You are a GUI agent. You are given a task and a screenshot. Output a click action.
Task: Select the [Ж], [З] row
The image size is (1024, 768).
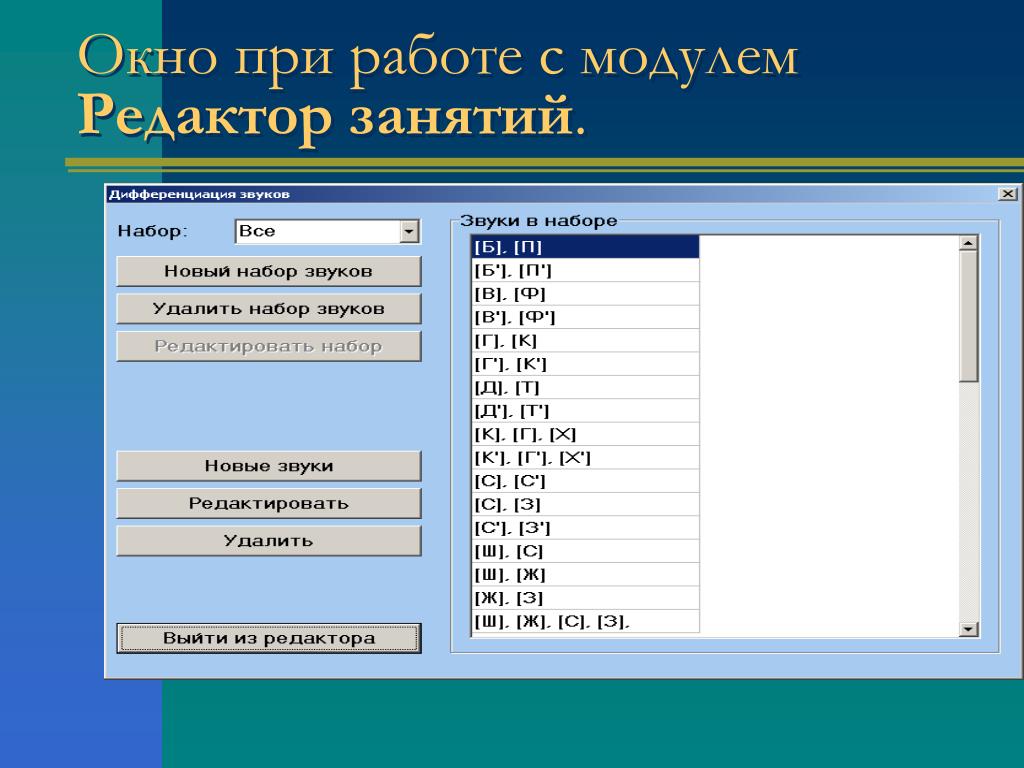pos(585,598)
